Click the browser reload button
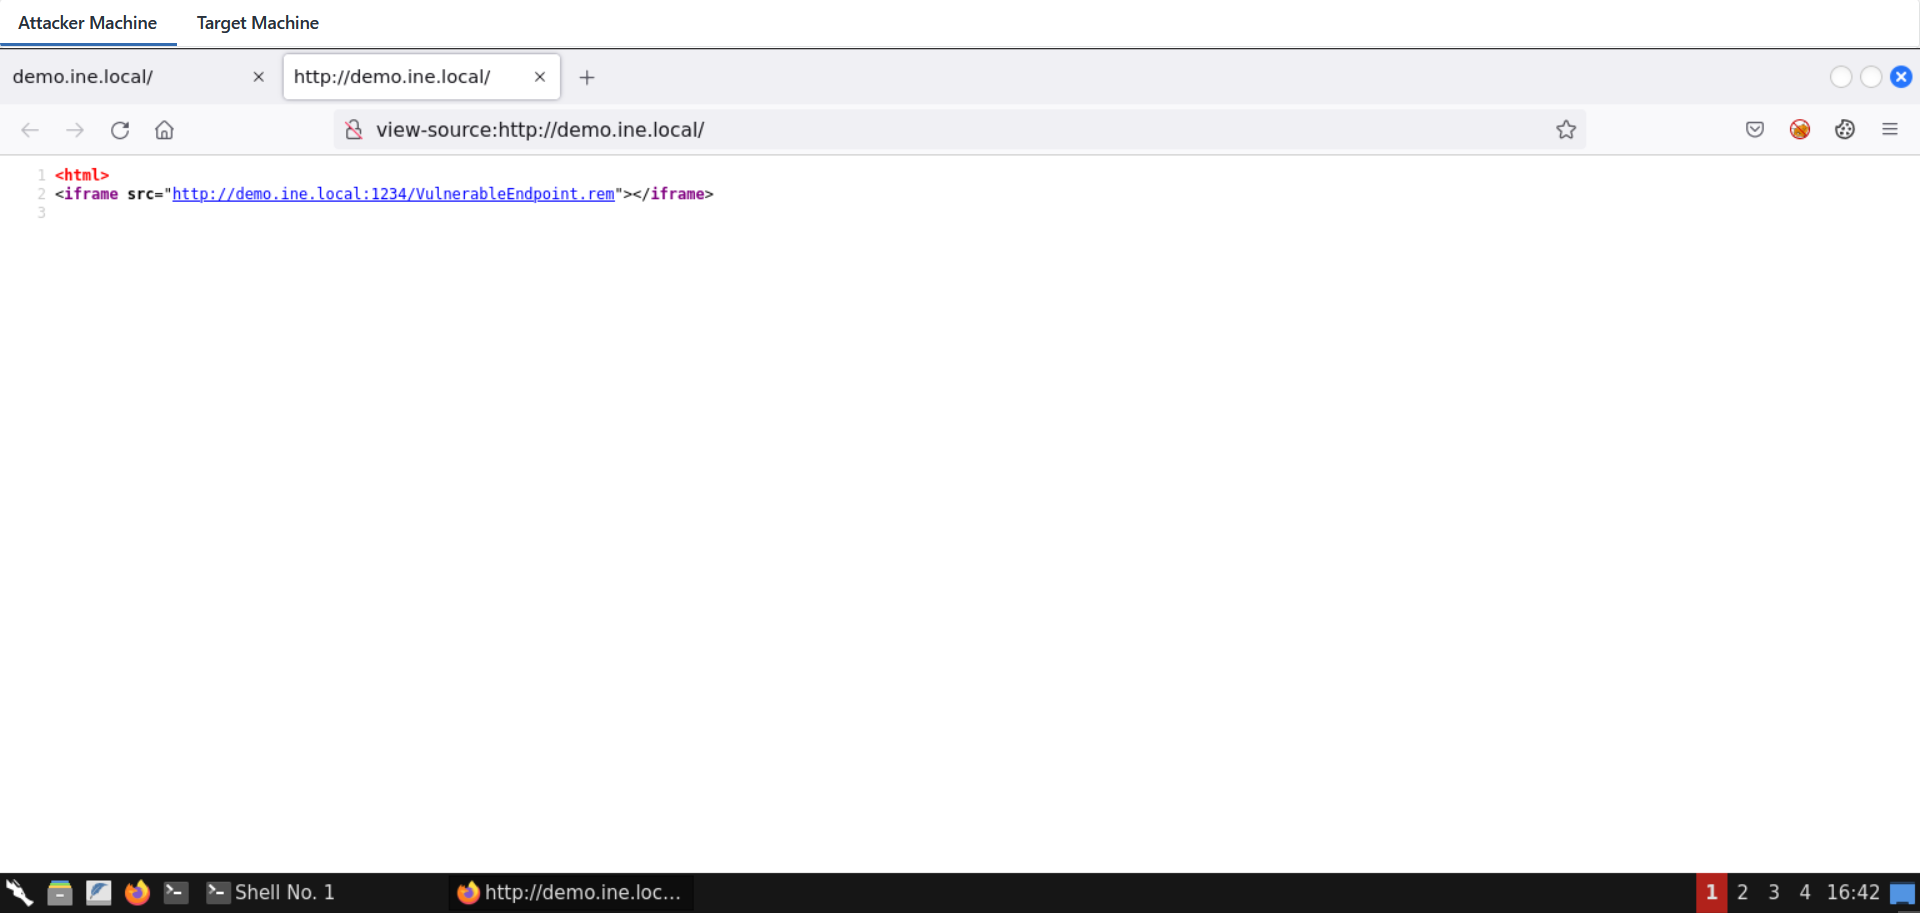The height and width of the screenshot is (913, 1920). pyautogui.click(x=120, y=130)
